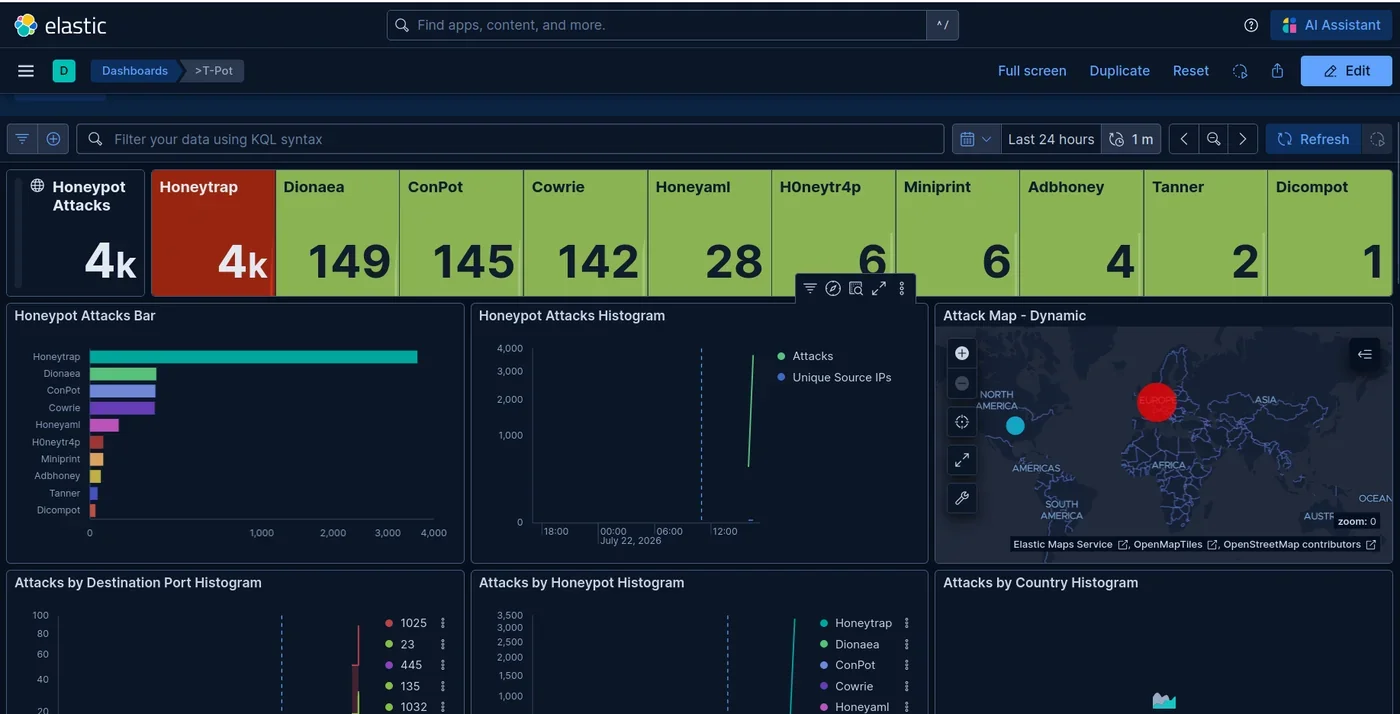Toggle Honeytrap series in Honeypot Histogram legend
Image resolution: width=1400 pixels, height=714 pixels.
click(863, 623)
